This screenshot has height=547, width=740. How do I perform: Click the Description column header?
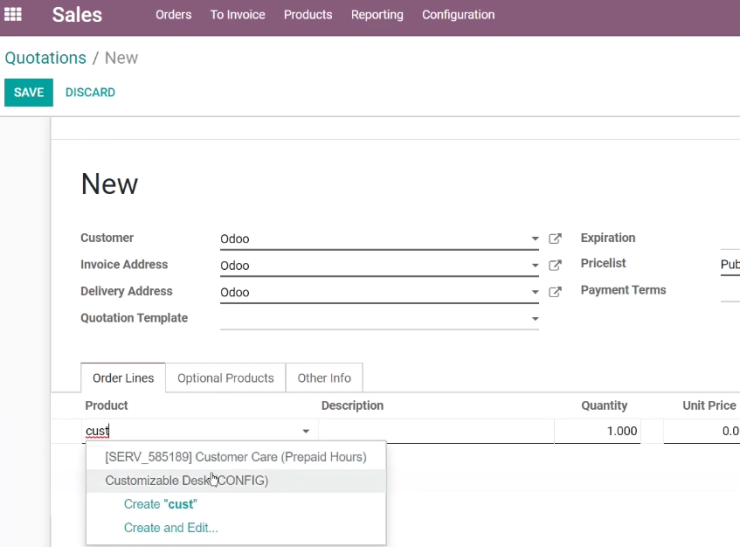pos(353,405)
